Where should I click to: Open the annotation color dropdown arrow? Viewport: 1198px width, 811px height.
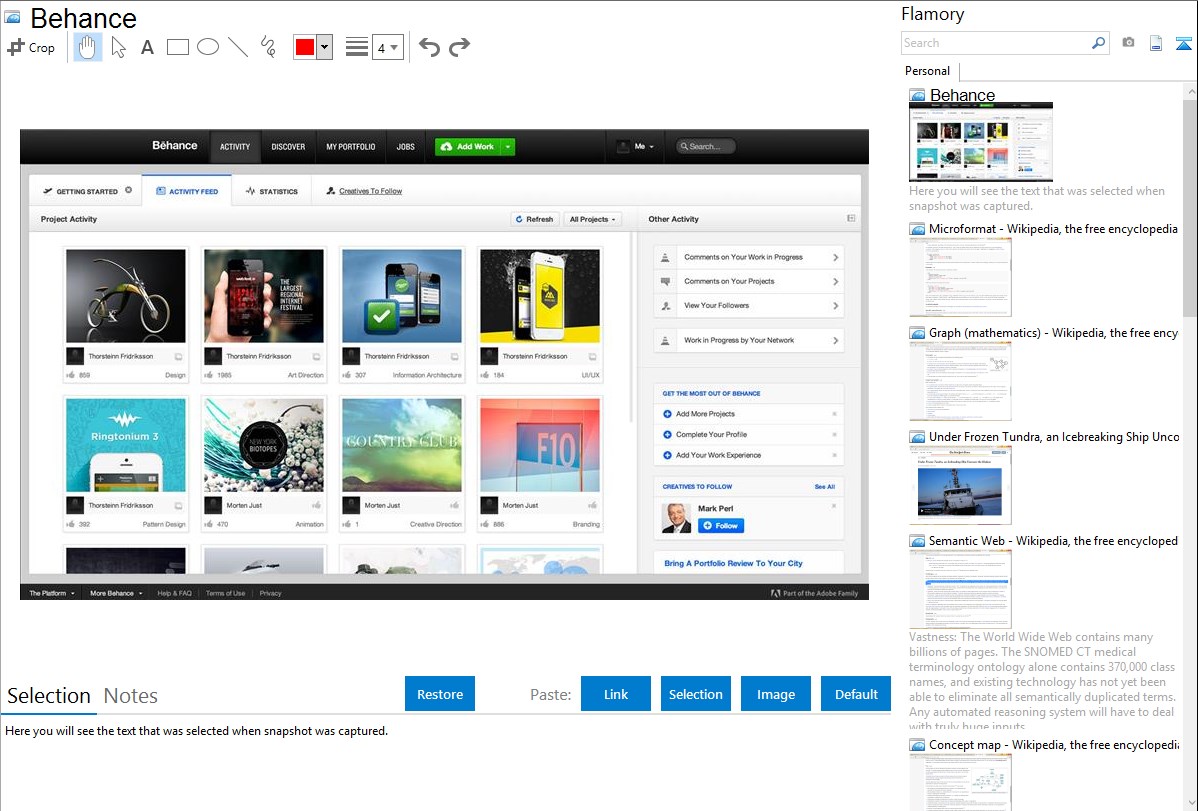(325, 47)
